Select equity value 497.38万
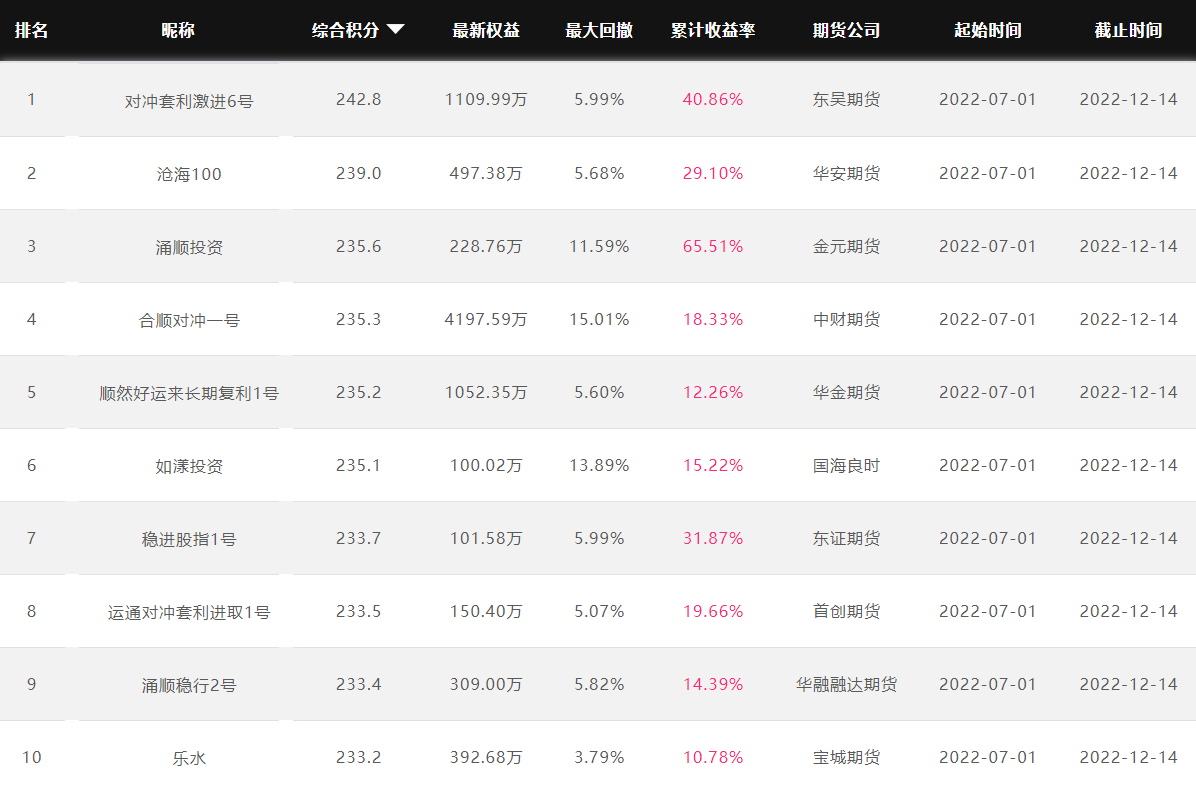Screen dimensions: 1196x791 pos(486,173)
